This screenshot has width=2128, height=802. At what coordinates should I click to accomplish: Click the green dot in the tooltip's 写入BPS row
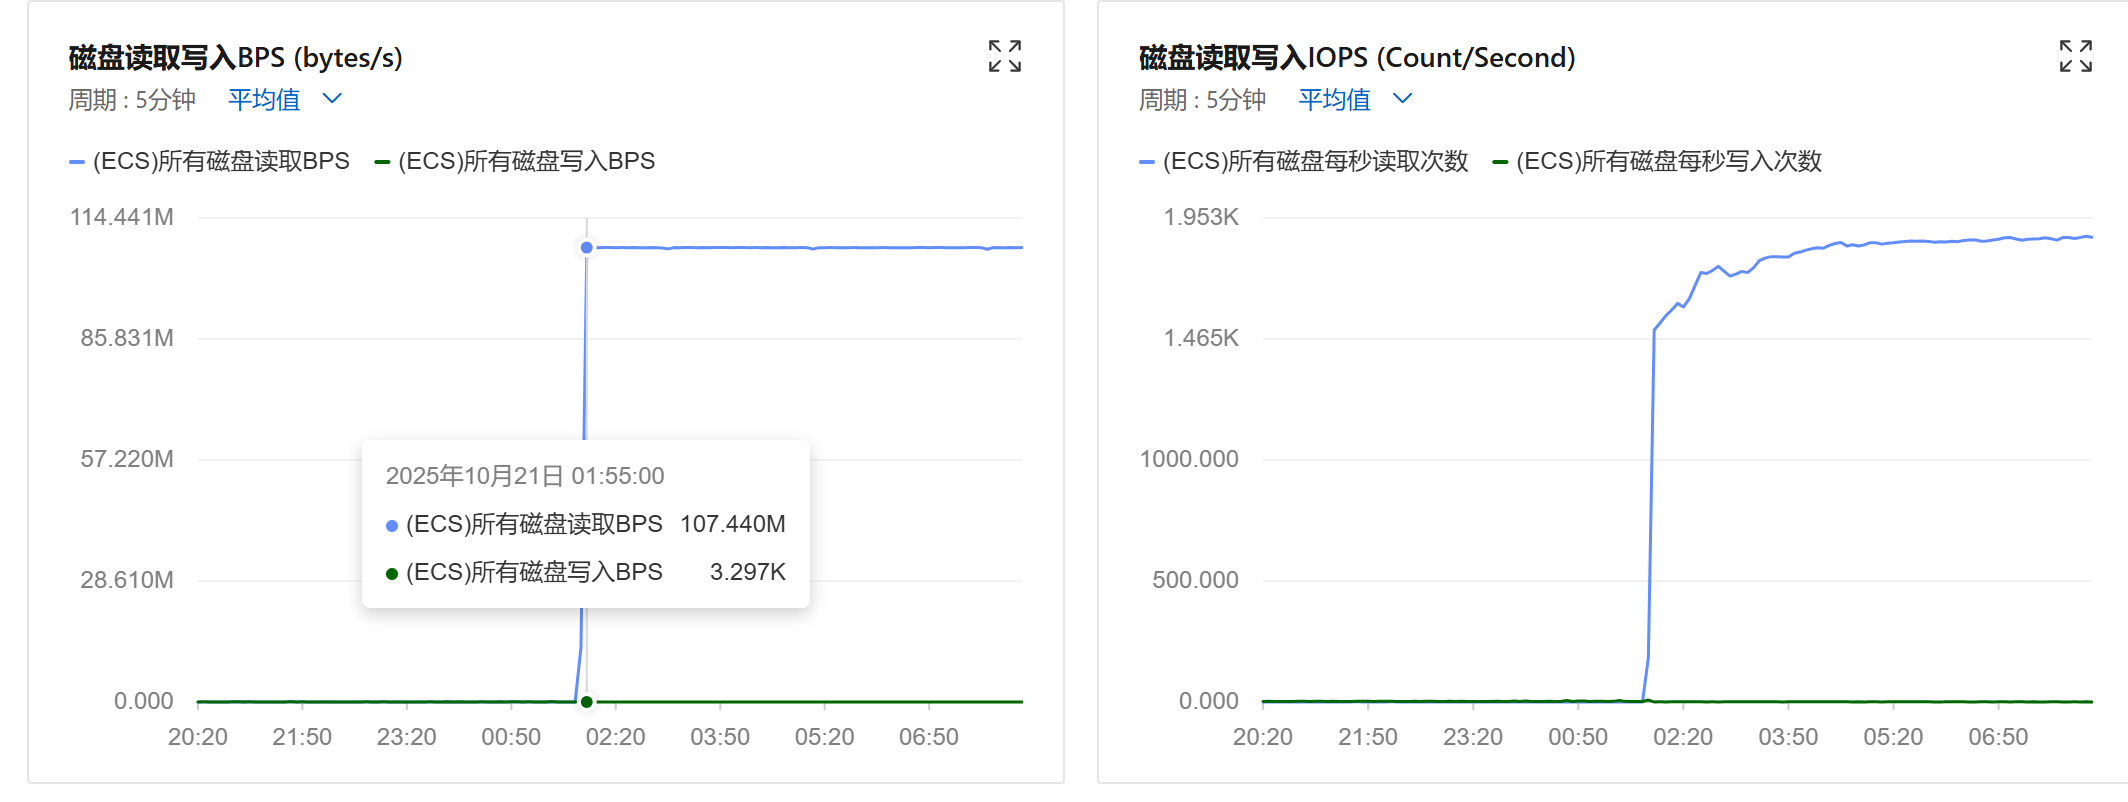(392, 573)
